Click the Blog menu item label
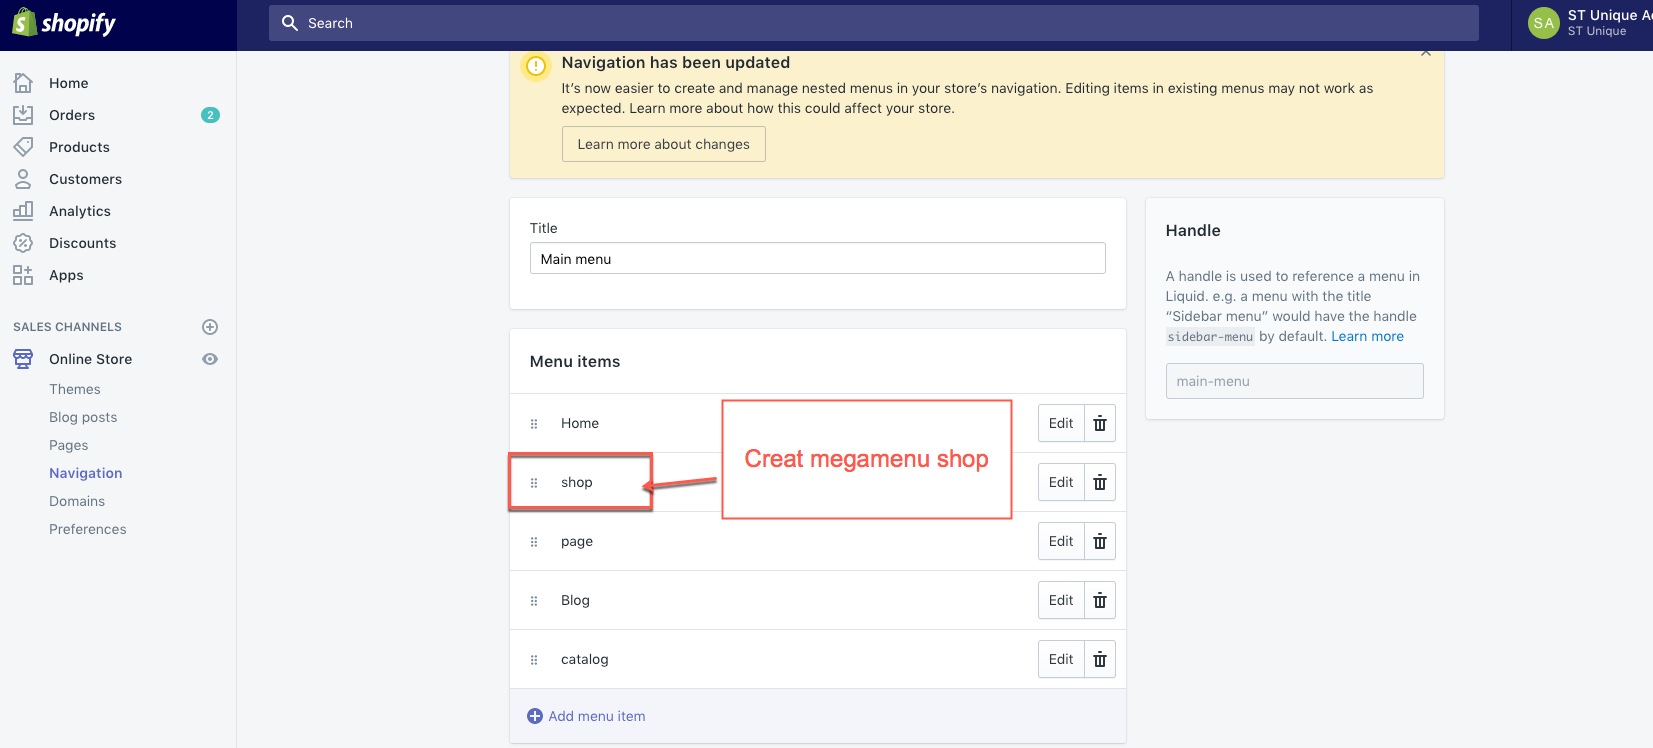 (x=575, y=600)
